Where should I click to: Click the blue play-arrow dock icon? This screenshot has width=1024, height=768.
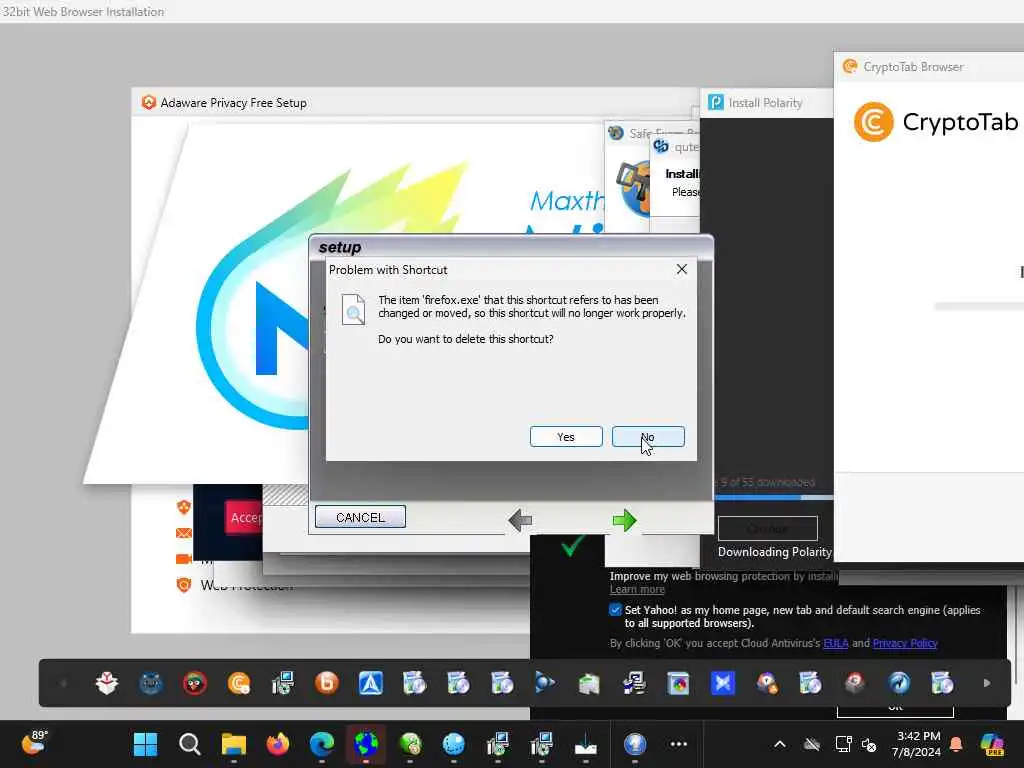click(545, 683)
